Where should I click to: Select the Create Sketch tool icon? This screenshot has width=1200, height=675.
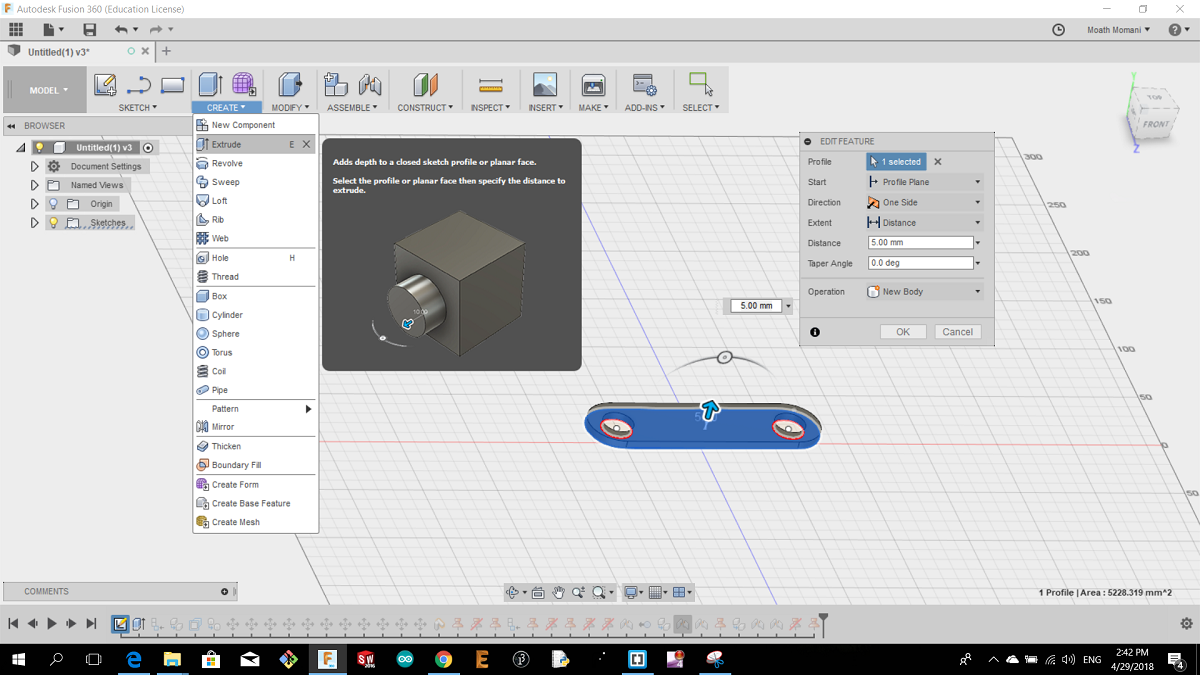click(105, 85)
